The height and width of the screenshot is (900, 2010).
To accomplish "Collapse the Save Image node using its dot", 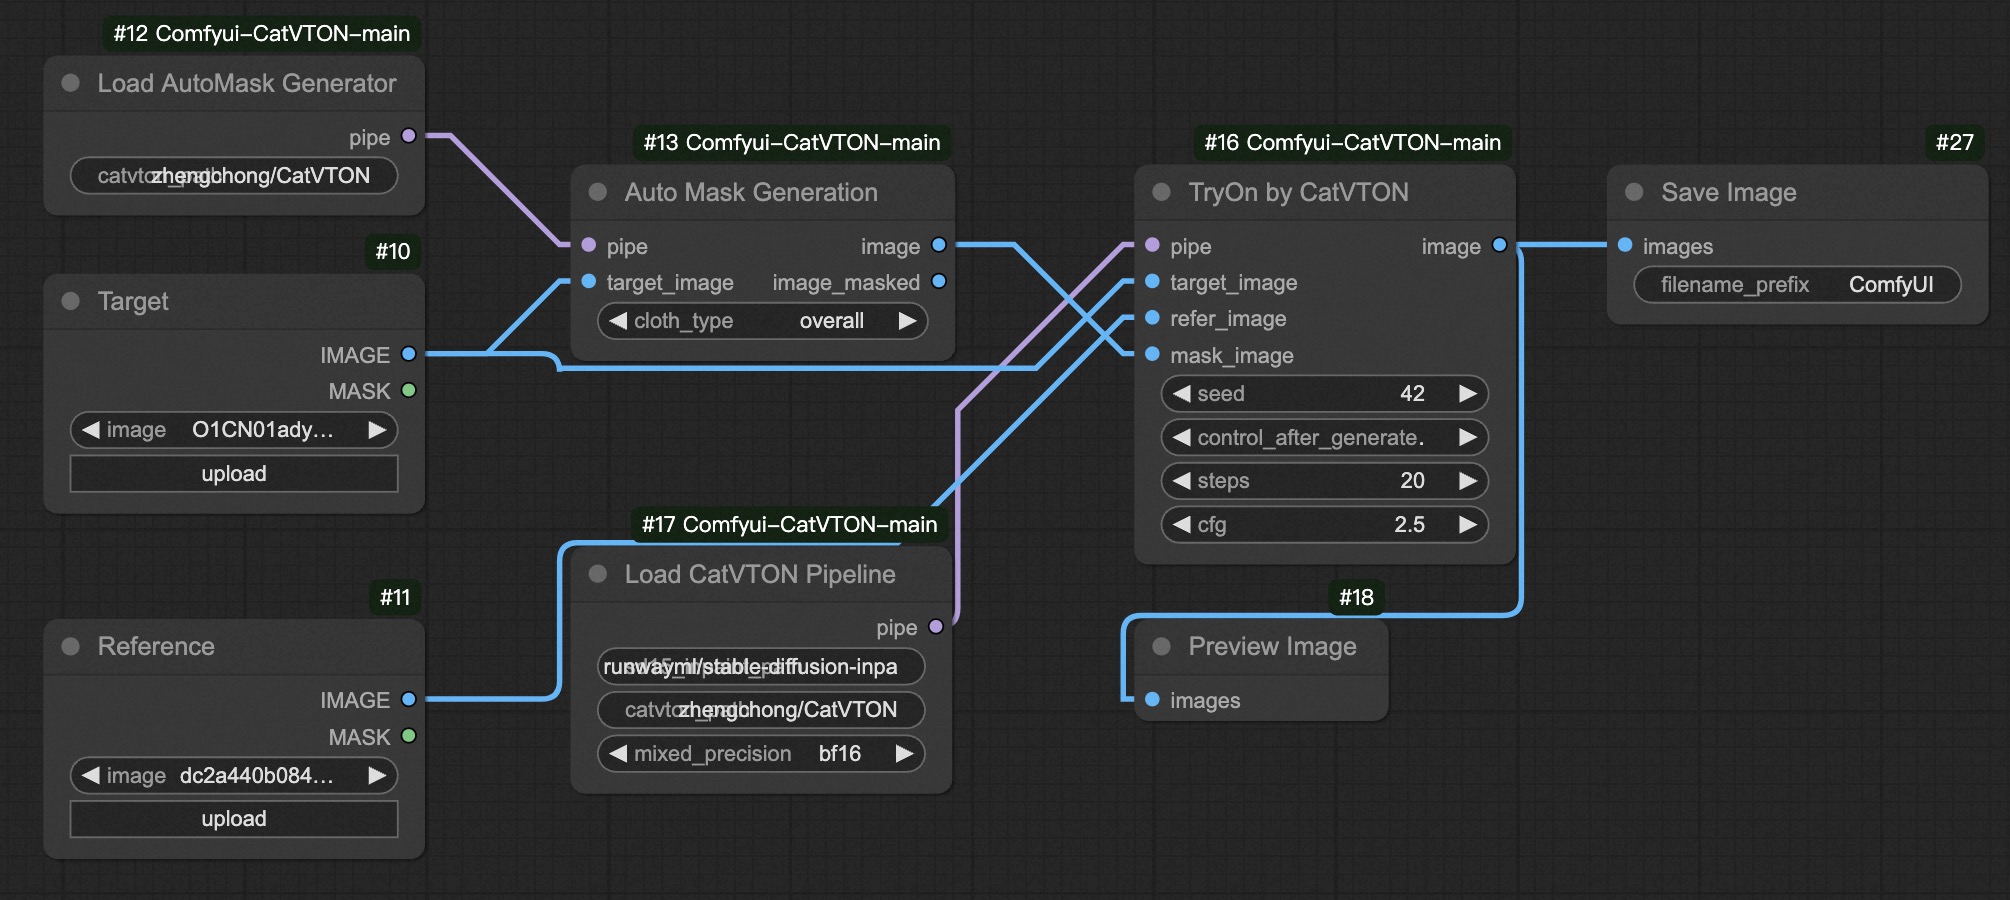I will pyautogui.click(x=1634, y=192).
